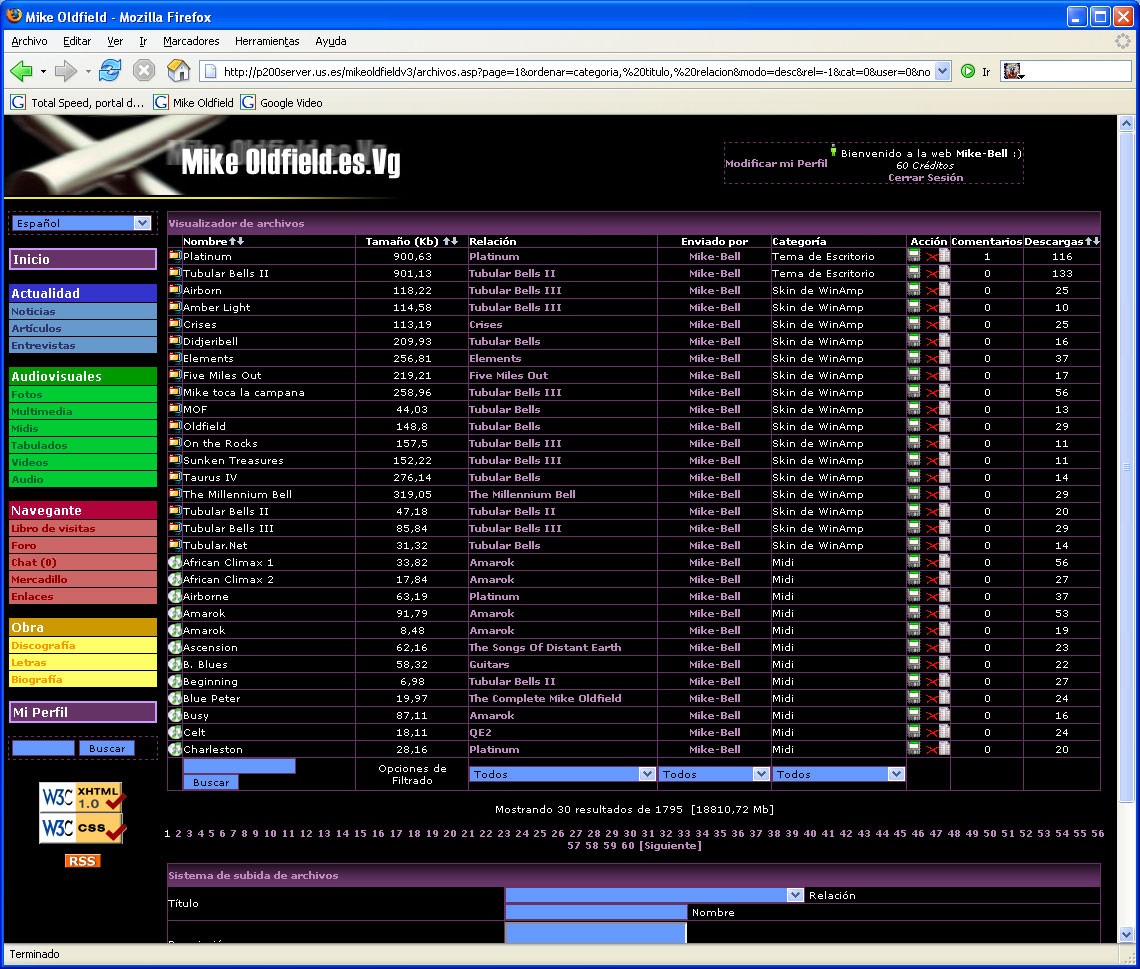Open the W3C CSS validation badge

click(x=81, y=828)
